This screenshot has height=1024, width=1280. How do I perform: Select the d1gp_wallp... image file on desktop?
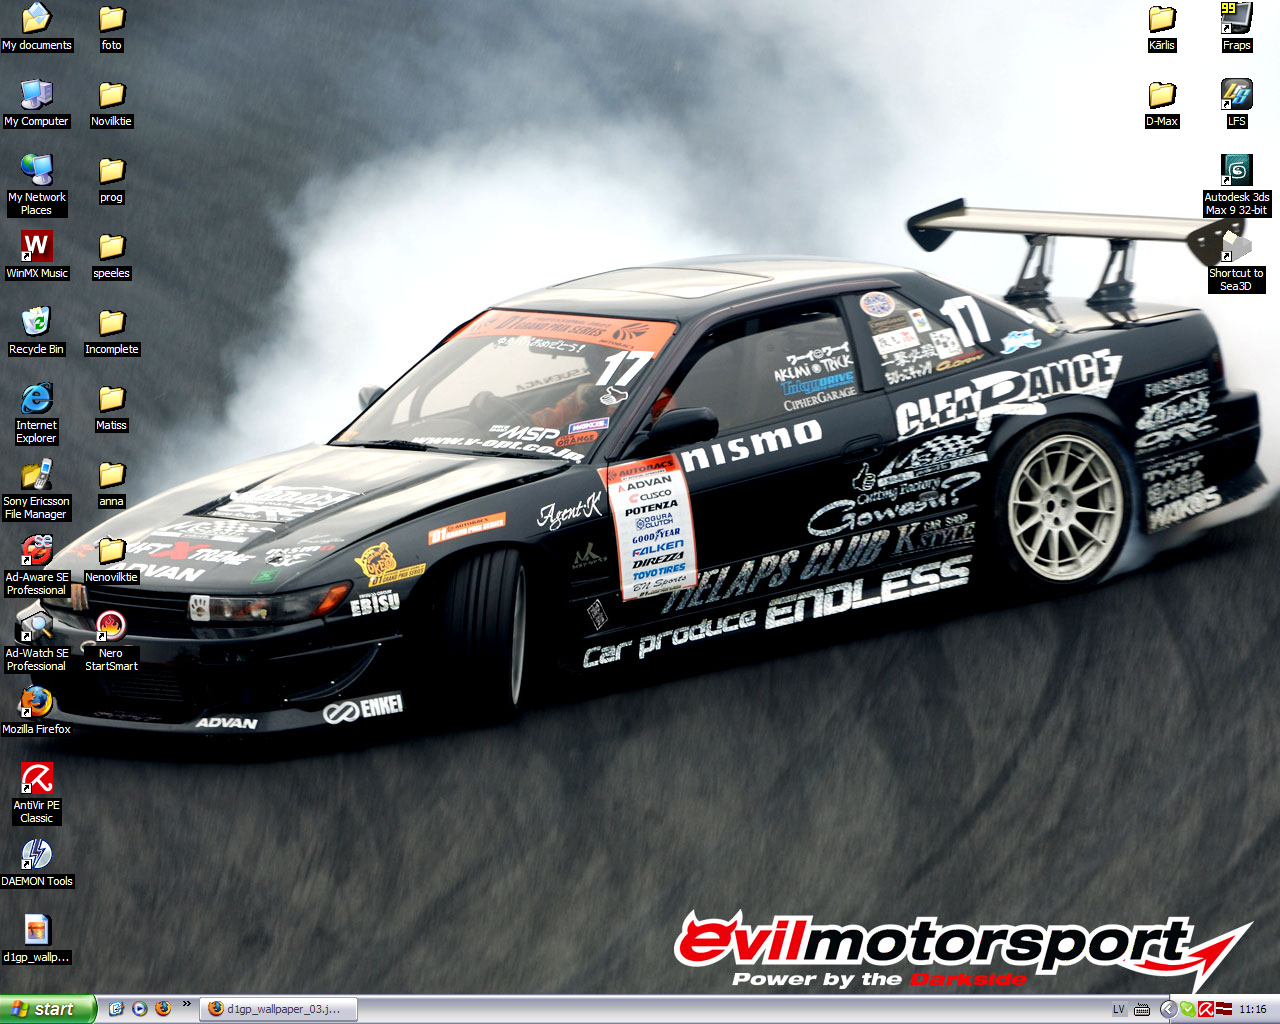pyautogui.click(x=37, y=939)
